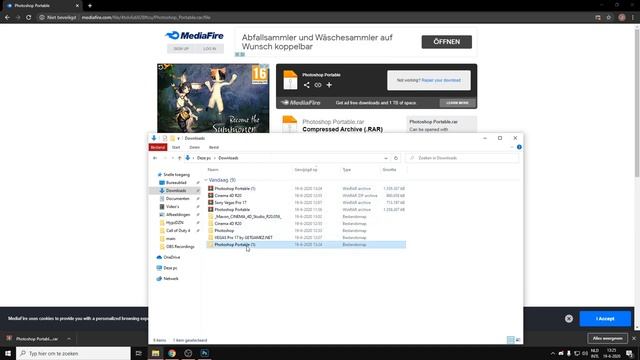
Task: Open Photoshop from the taskbar
Action: (x=204, y=353)
